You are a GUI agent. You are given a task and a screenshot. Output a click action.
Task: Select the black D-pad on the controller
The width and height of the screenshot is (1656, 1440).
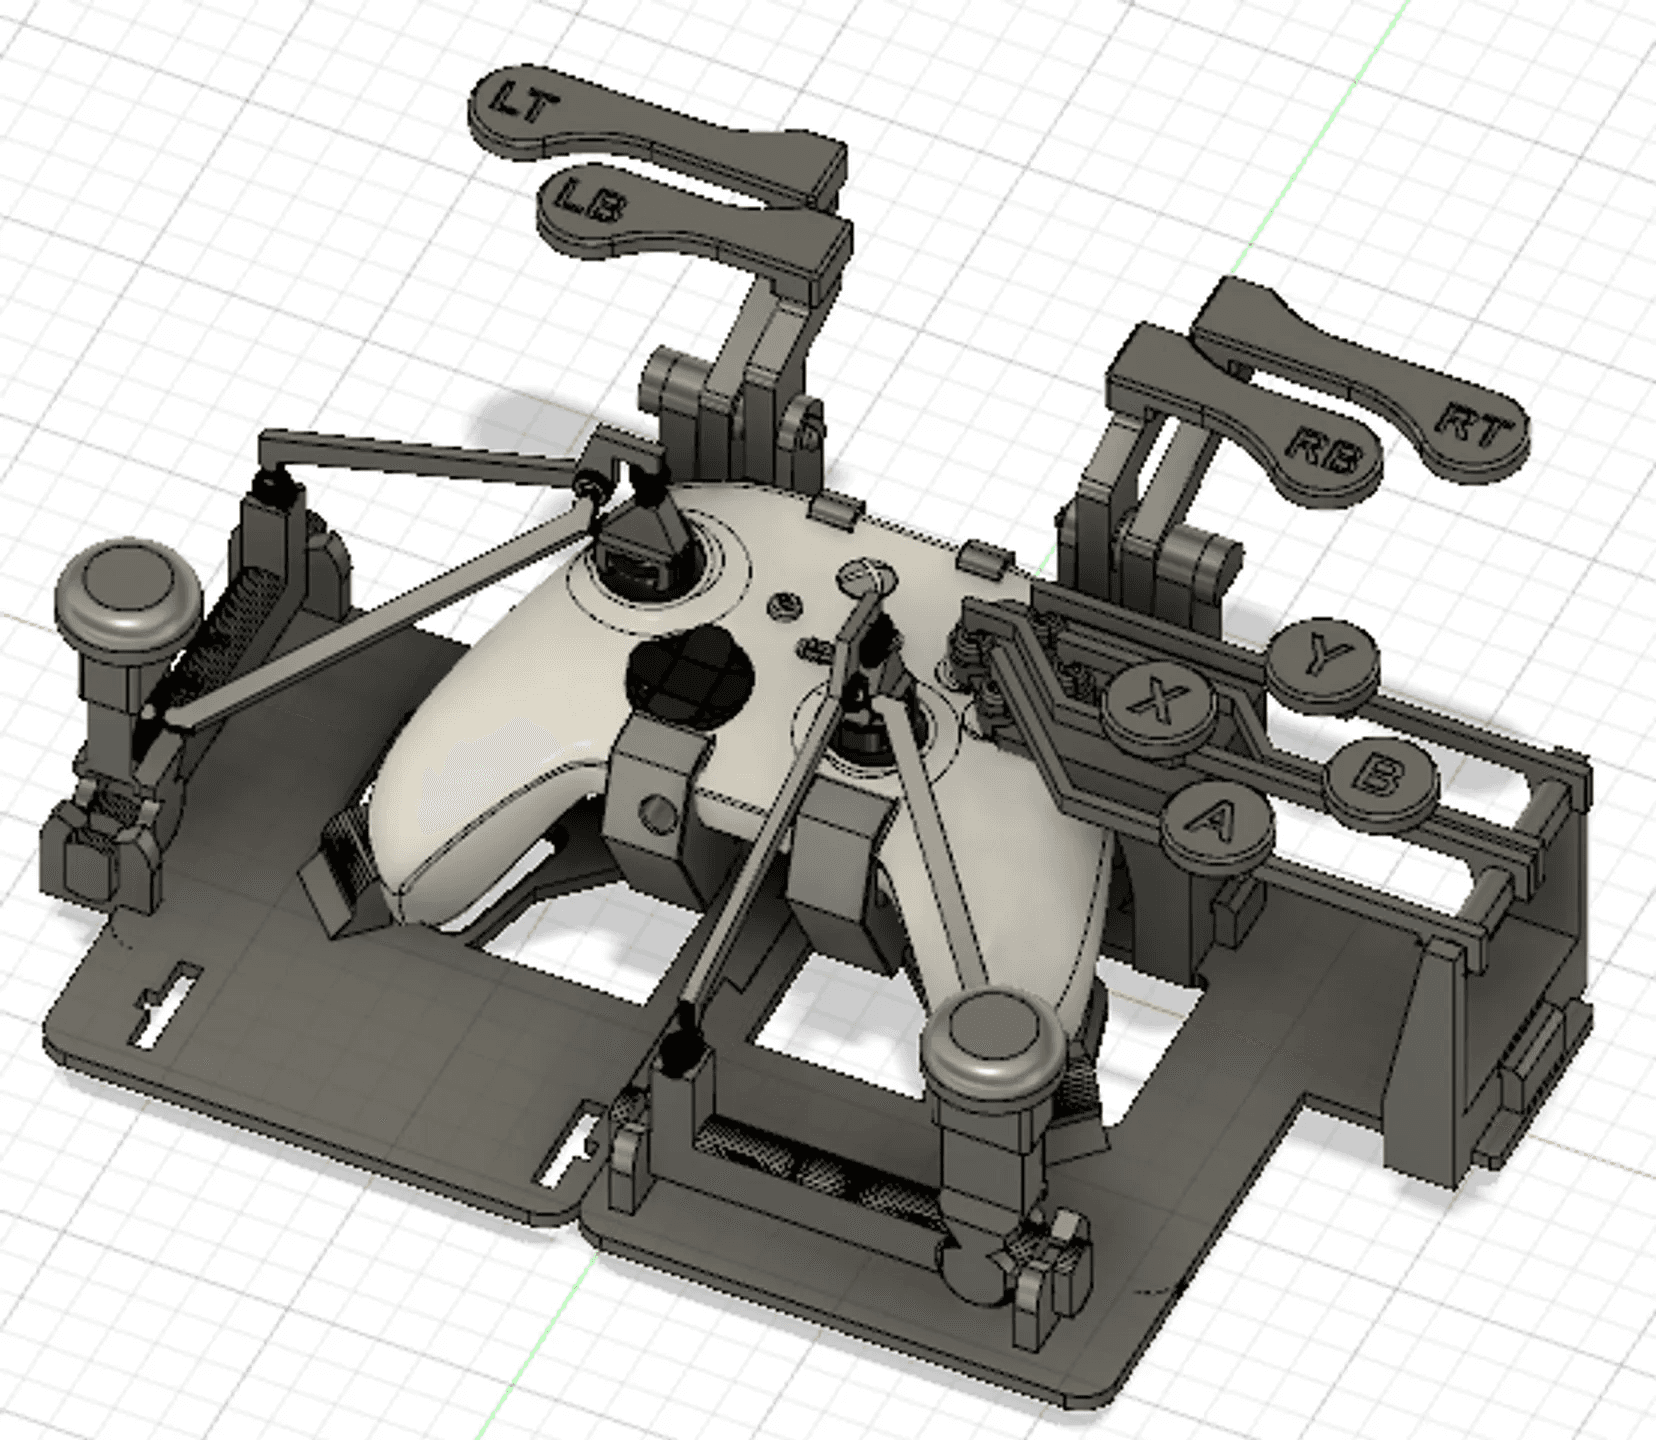pyautogui.click(x=690, y=676)
